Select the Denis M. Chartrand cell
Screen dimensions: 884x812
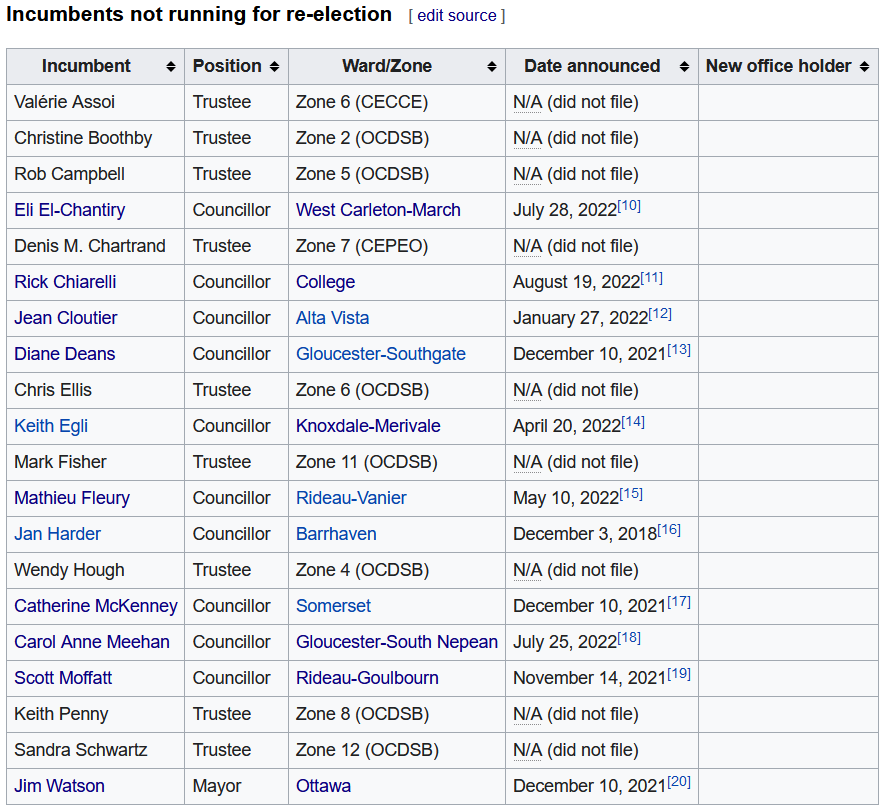click(x=96, y=246)
